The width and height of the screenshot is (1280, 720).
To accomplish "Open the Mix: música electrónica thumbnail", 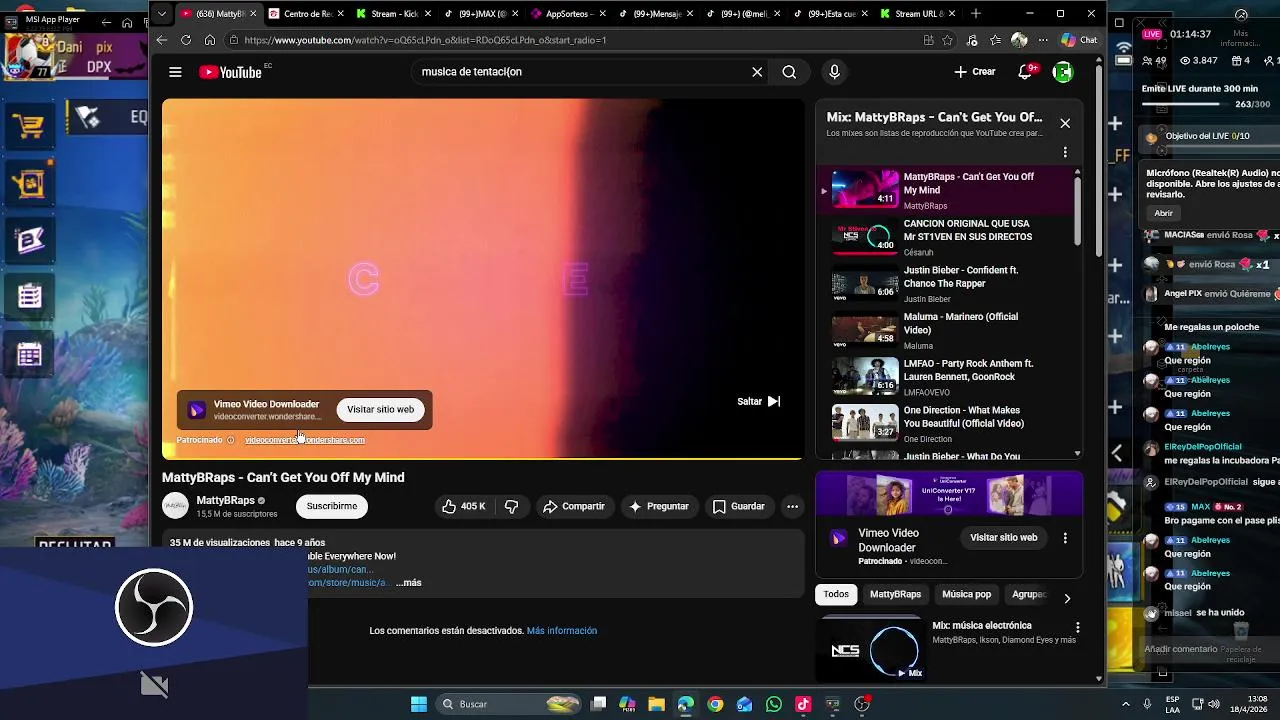I will pos(873,649).
